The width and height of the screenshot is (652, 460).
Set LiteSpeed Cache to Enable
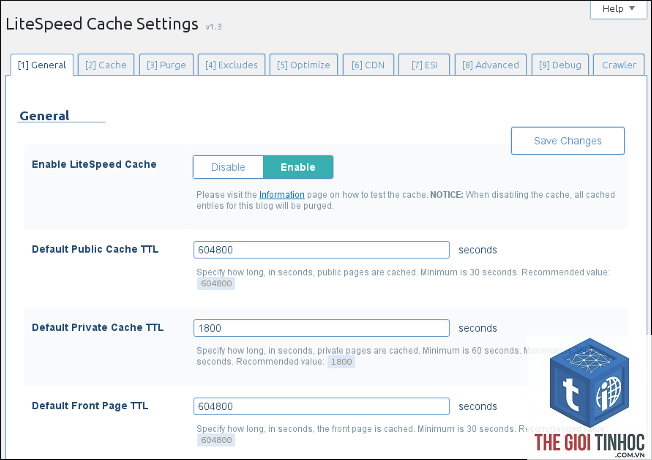[298, 167]
